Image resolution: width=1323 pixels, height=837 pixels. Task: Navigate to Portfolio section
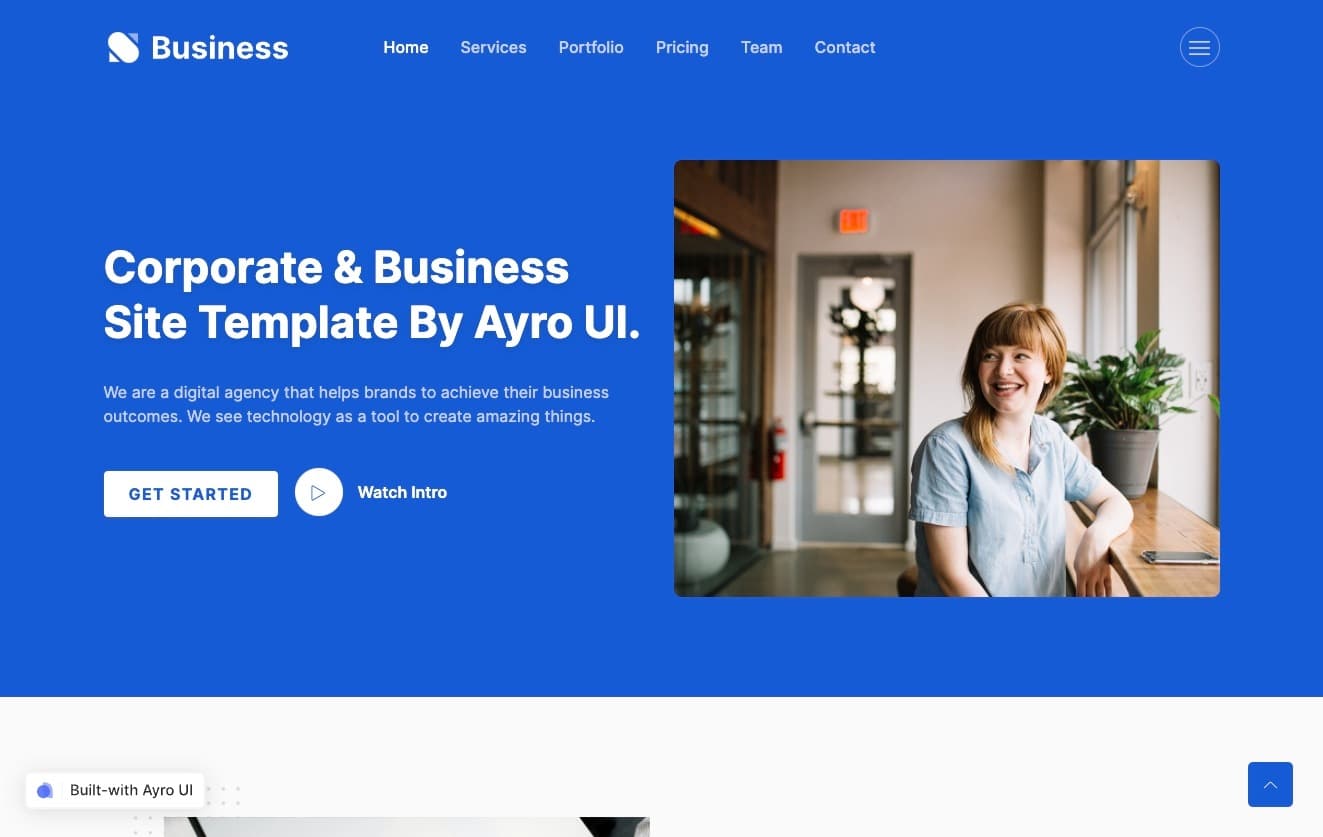[x=591, y=47]
